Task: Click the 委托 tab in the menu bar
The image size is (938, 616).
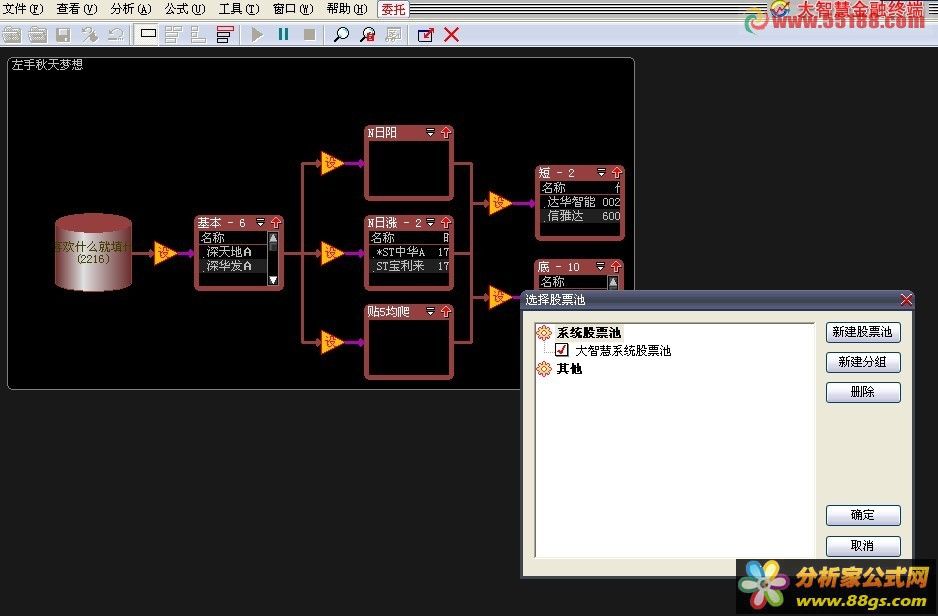Action: point(394,10)
